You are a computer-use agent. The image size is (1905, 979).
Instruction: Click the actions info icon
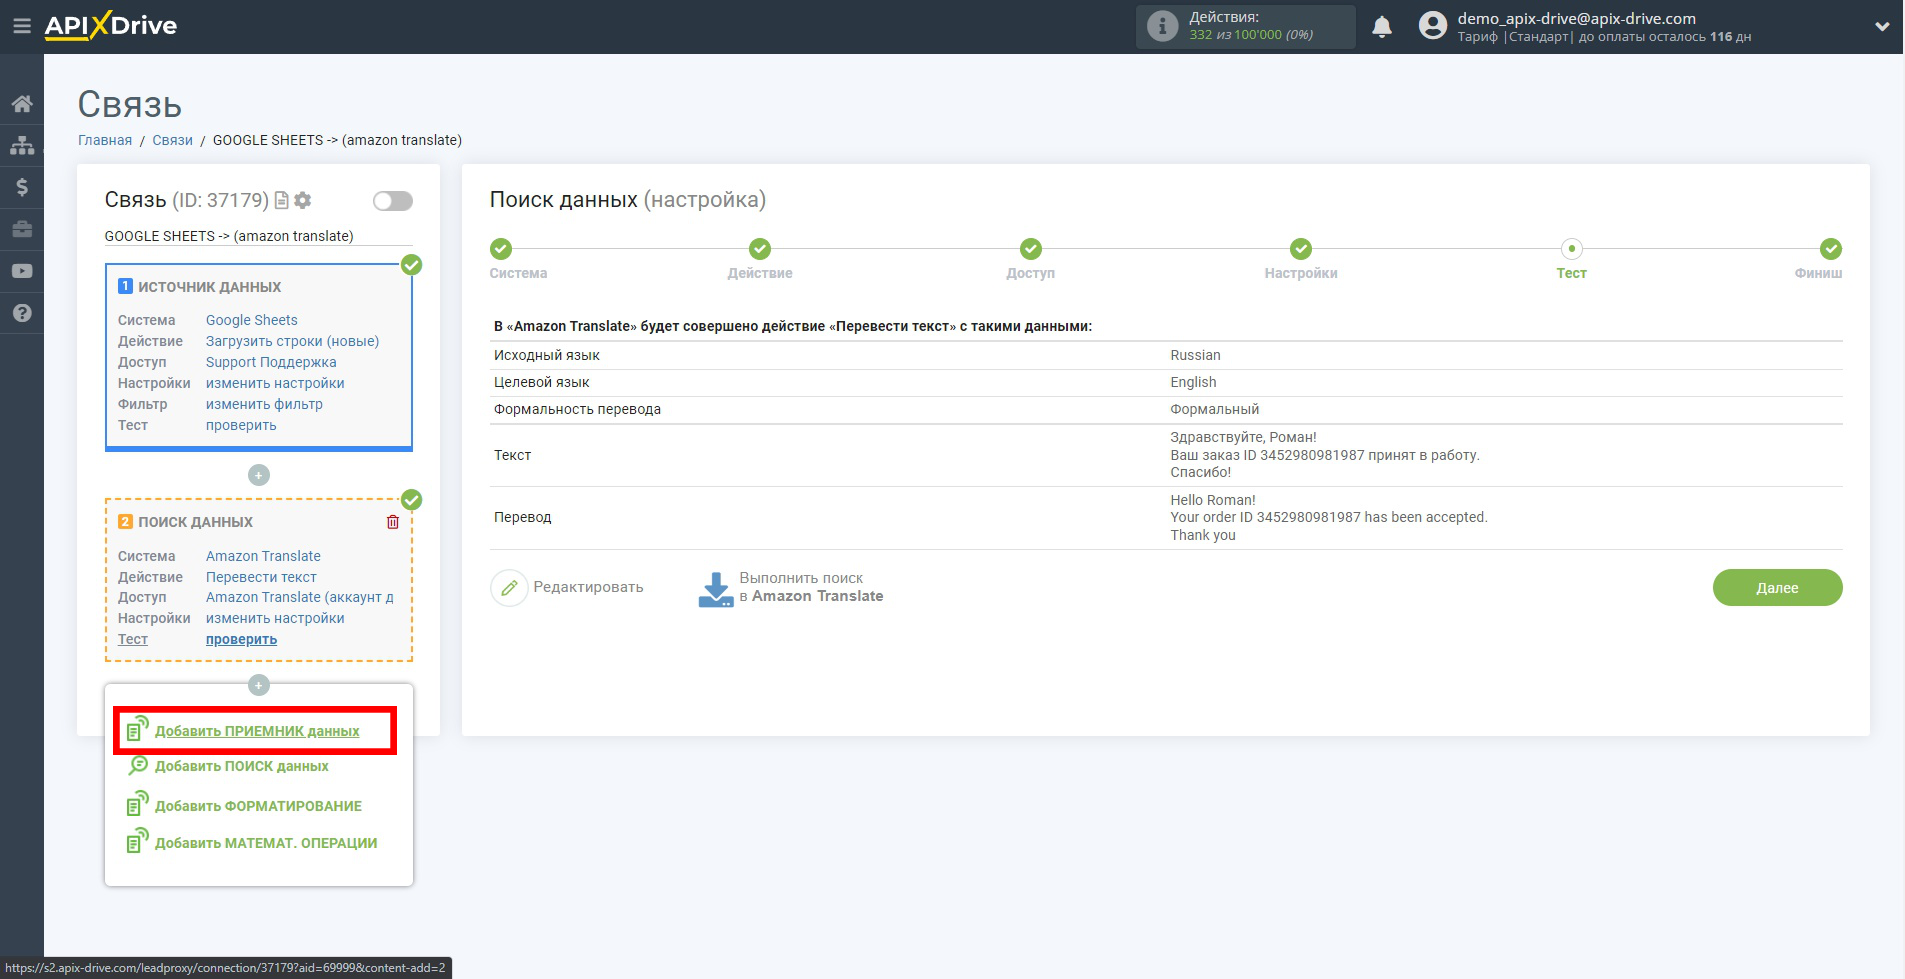[x=1162, y=26]
